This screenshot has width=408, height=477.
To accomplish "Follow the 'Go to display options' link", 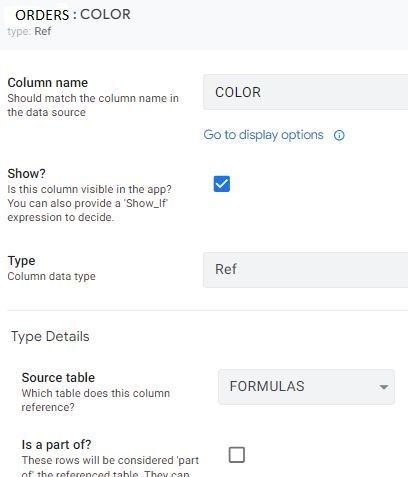I will [263, 135].
